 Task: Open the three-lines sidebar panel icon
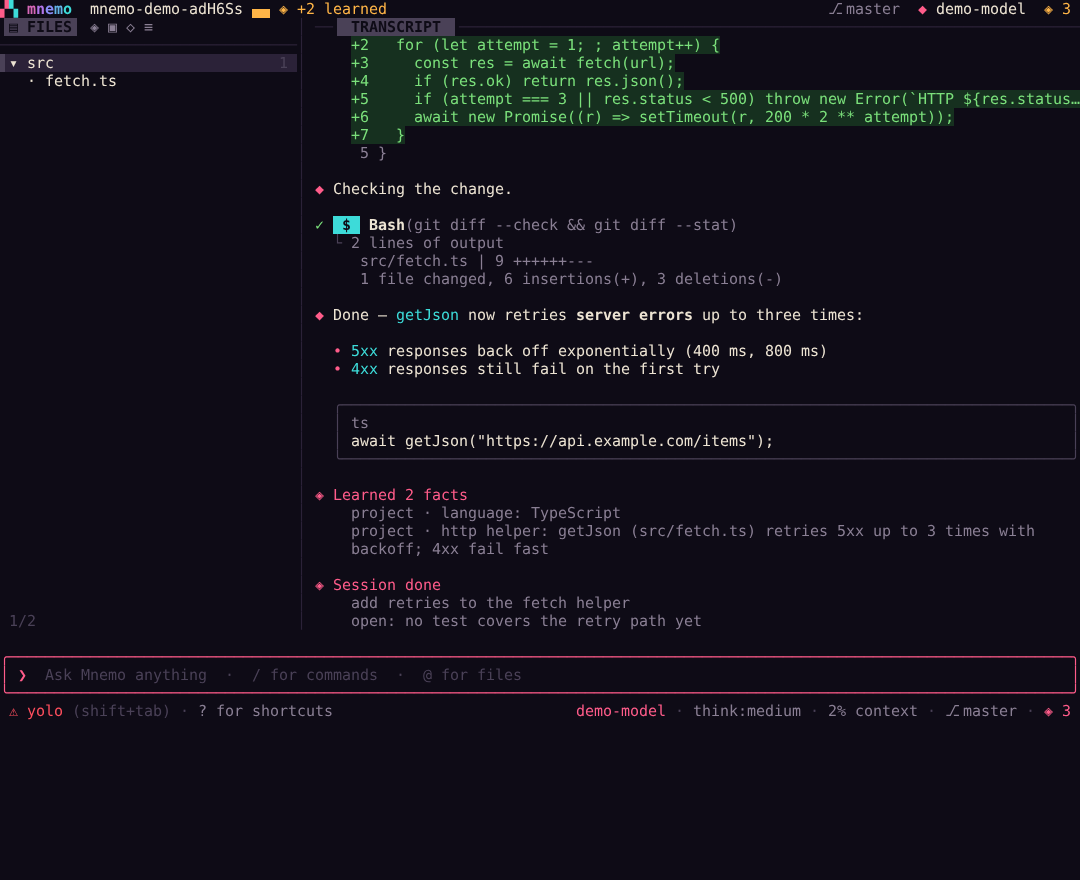click(148, 28)
